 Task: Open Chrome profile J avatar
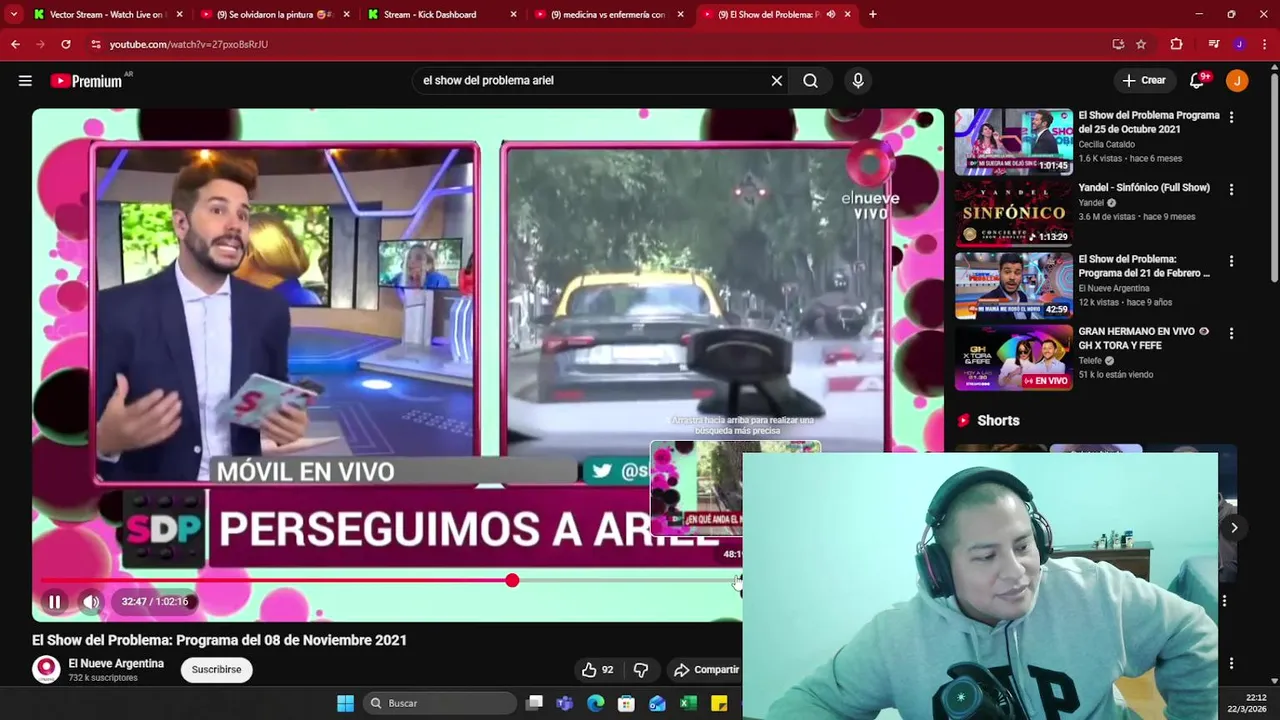pyautogui.click(x=1239, y=44)
